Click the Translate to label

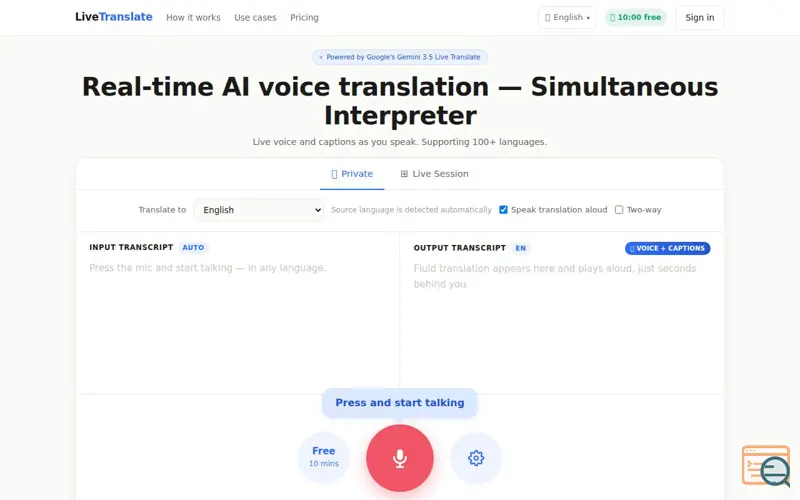point(162,210)
